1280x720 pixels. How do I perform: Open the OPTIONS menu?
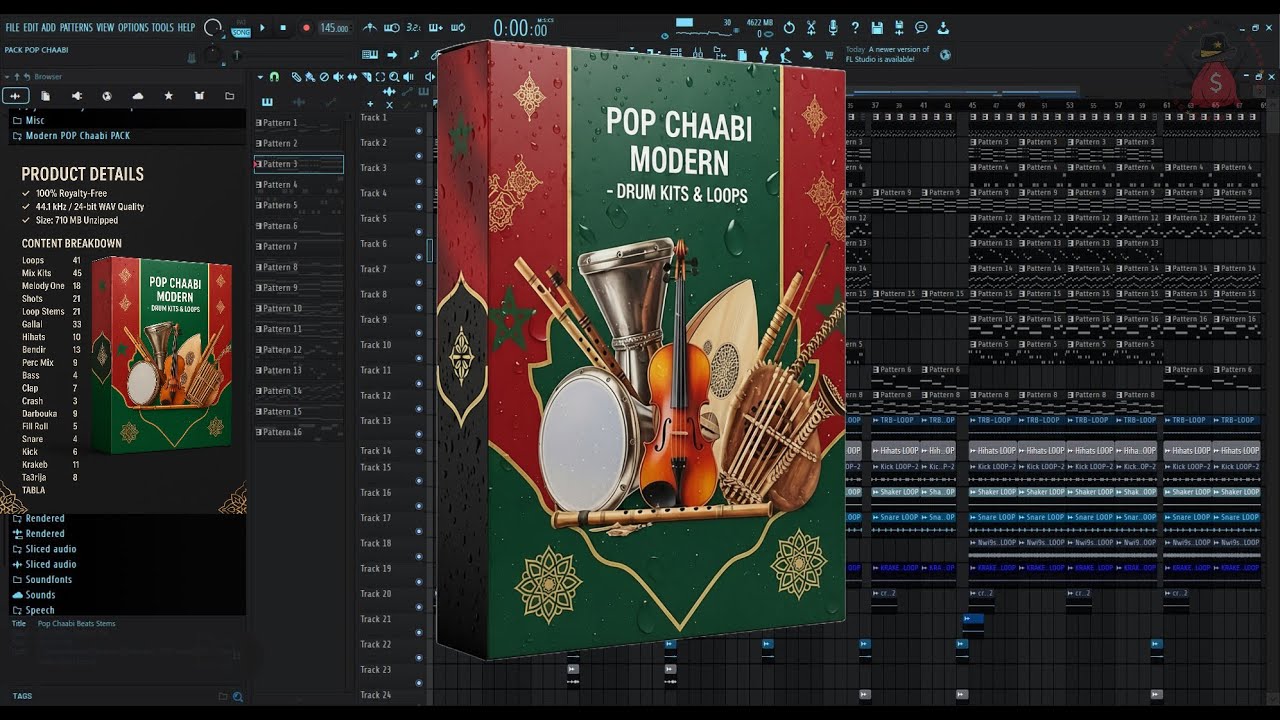click(x=133, y=28)
